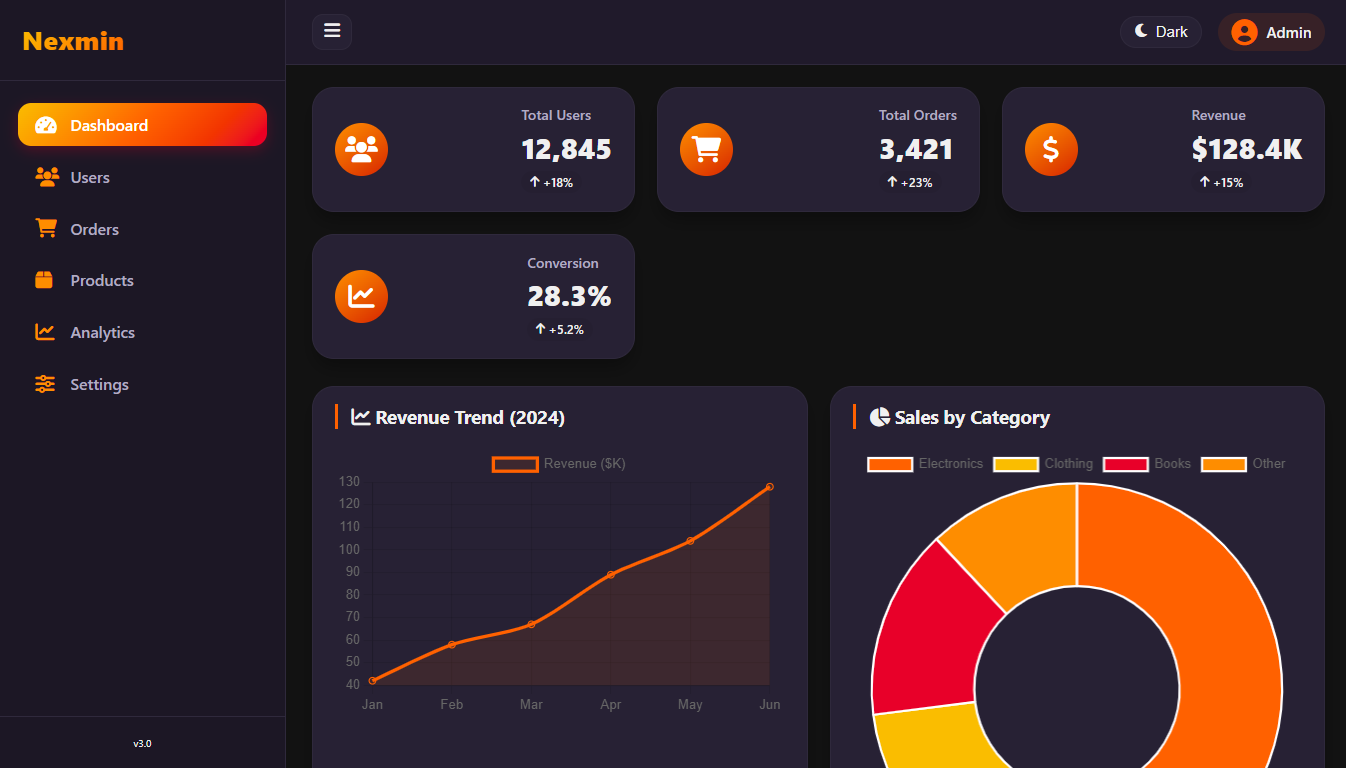Click the Conversion card chart icon

pos(361,296)
